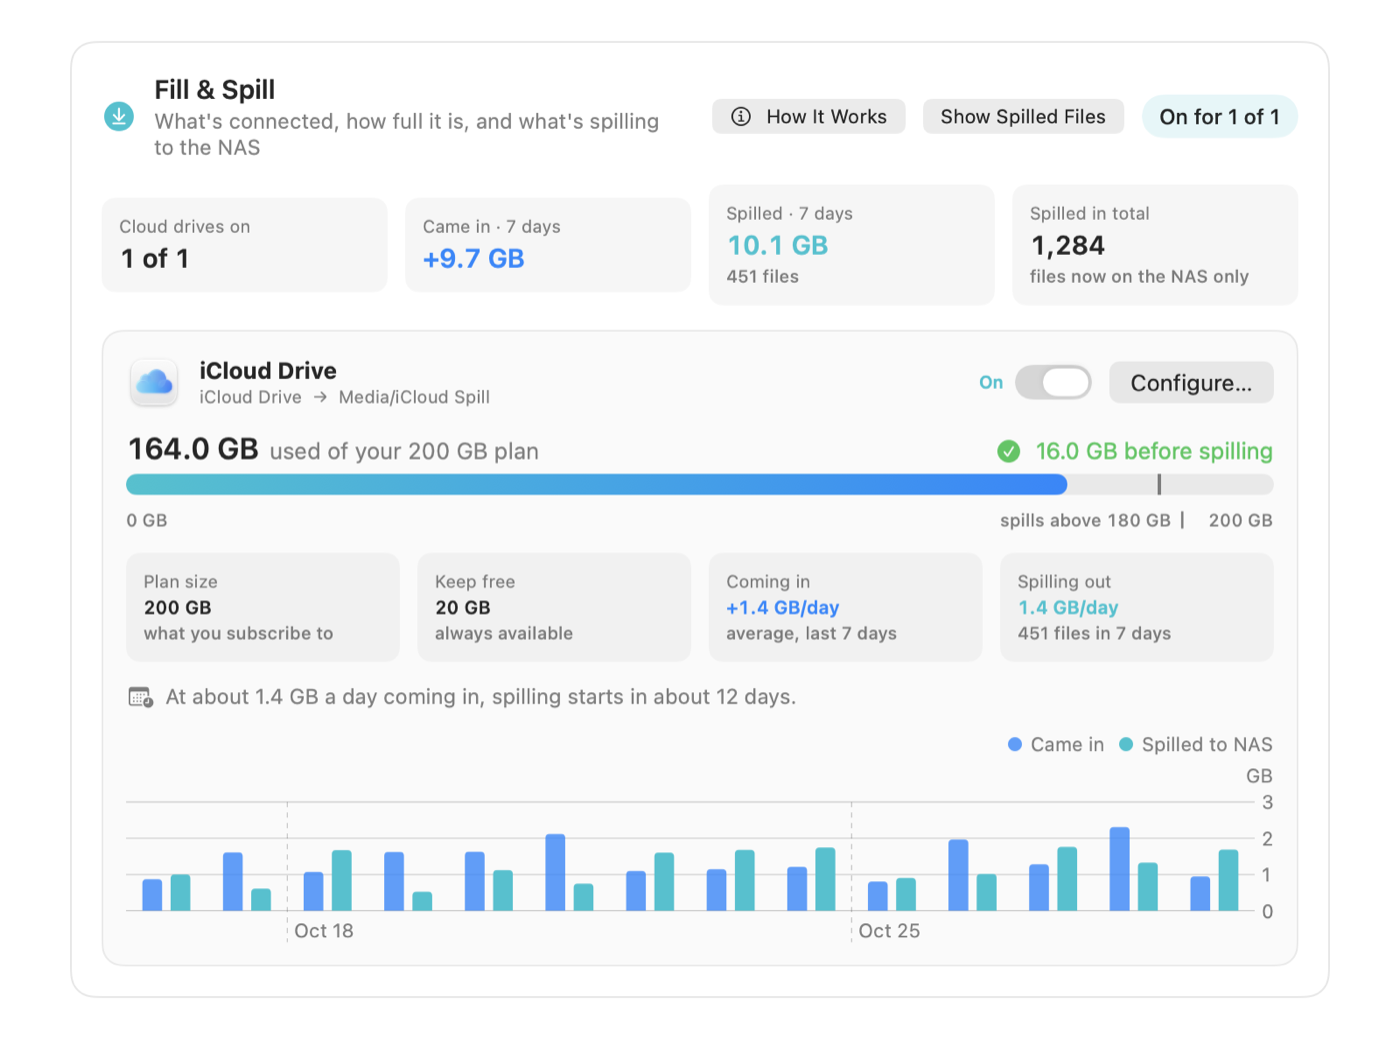The image size is (1400, 1039).
Task: Click the 164.0 GB used text
Action: click(x=193, y=449)
